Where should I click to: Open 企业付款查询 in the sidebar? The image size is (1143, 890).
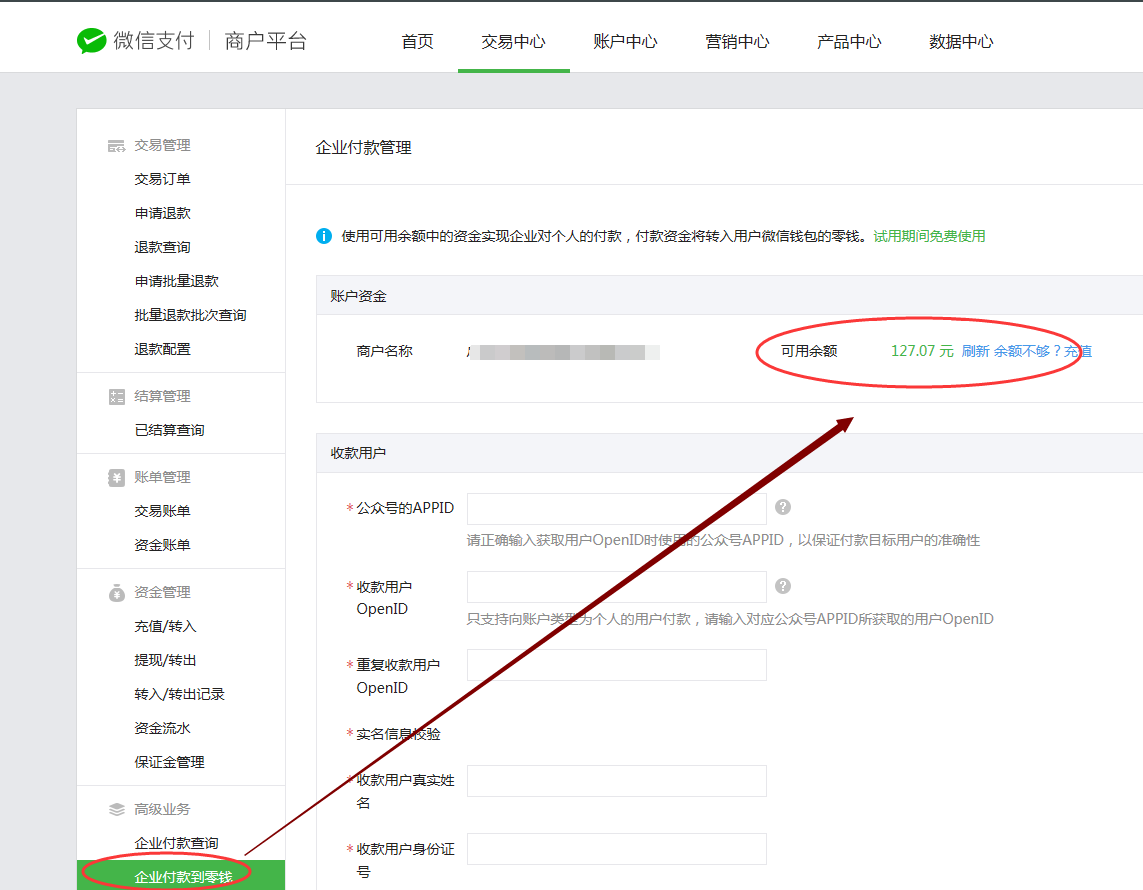pos(176,843)
